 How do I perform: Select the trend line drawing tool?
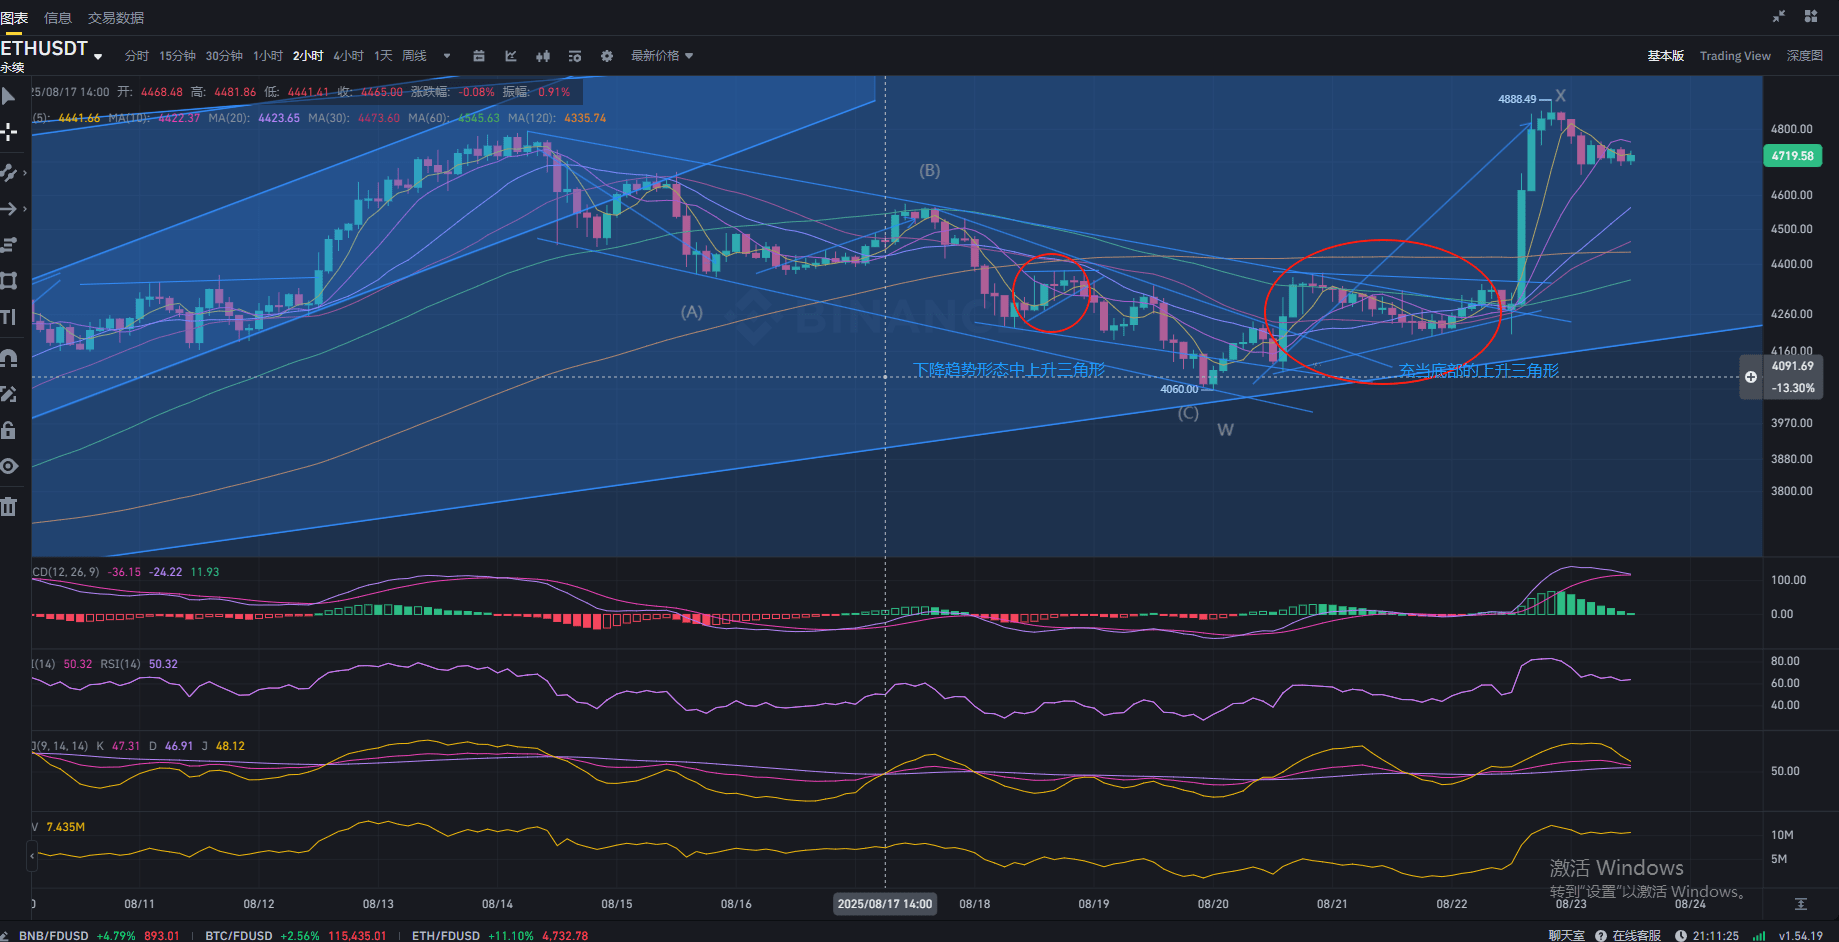click(x=8, y=173)
